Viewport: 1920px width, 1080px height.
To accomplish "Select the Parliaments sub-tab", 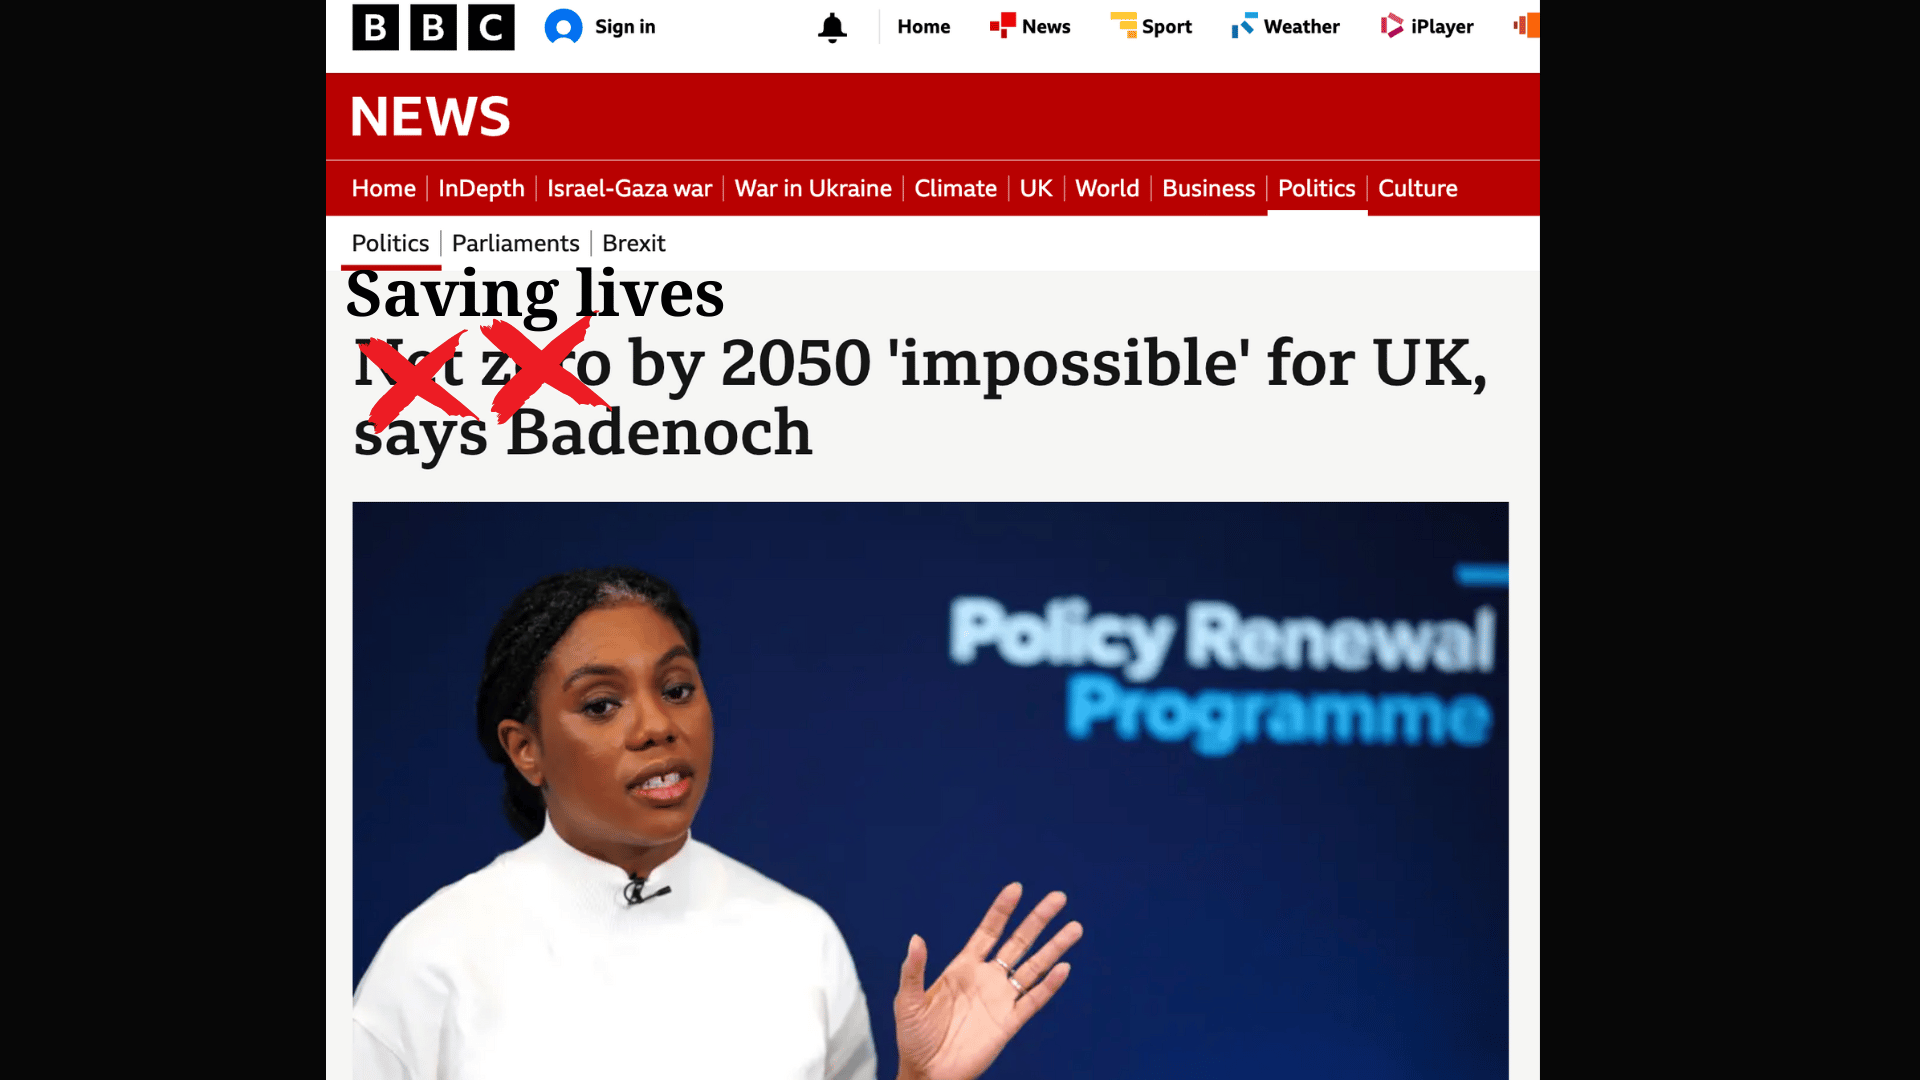I will tap(515, 243).
